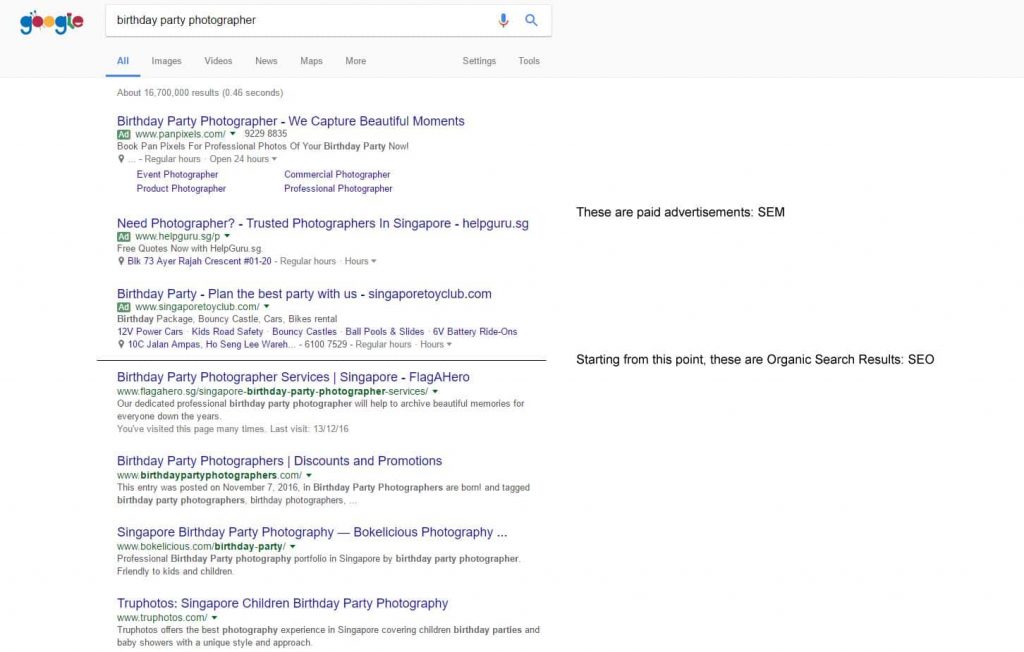Click the Ad badge beside www.helpguru.sg/p
This screenshot has height=652, width=1024.
(123, 236)
